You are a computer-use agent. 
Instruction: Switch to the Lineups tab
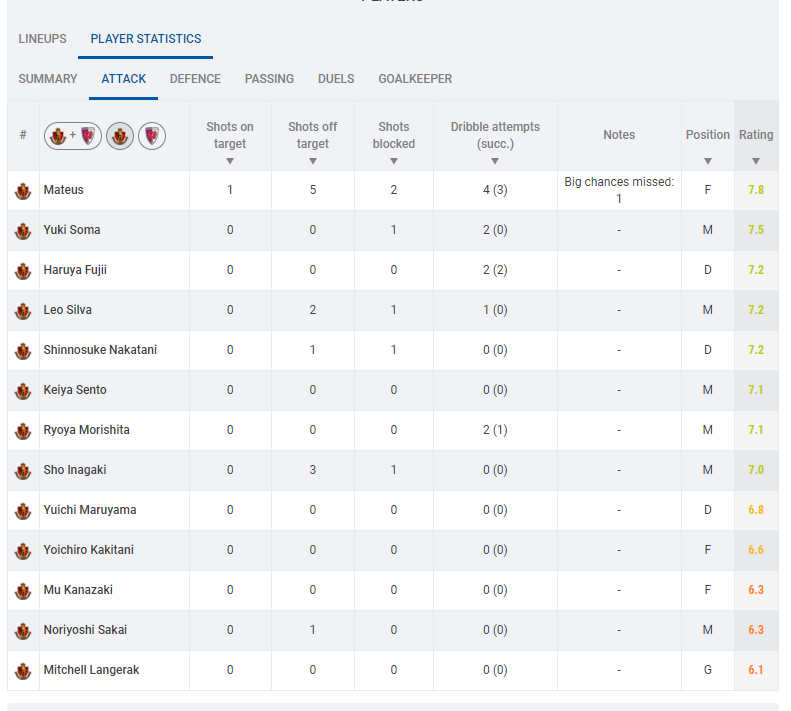42,39
